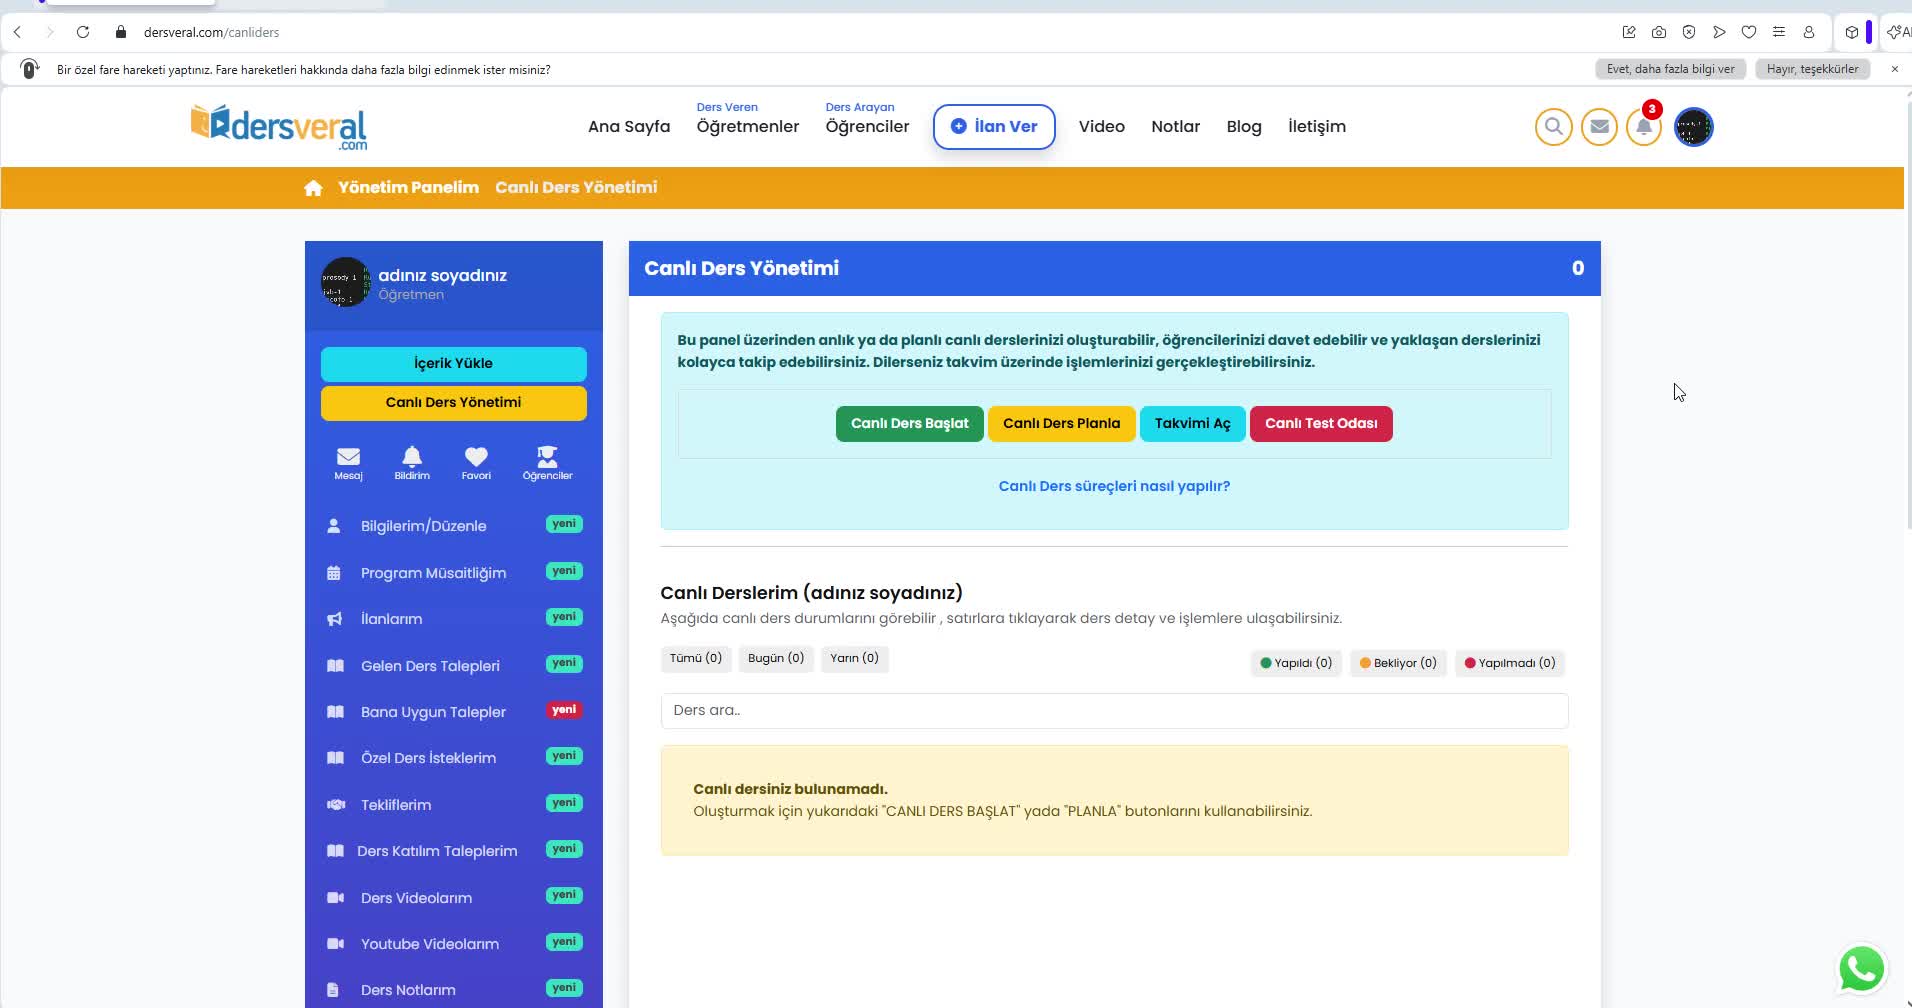
Task: Filter lessons by Yapıldı status
Action: point(1296,663)
